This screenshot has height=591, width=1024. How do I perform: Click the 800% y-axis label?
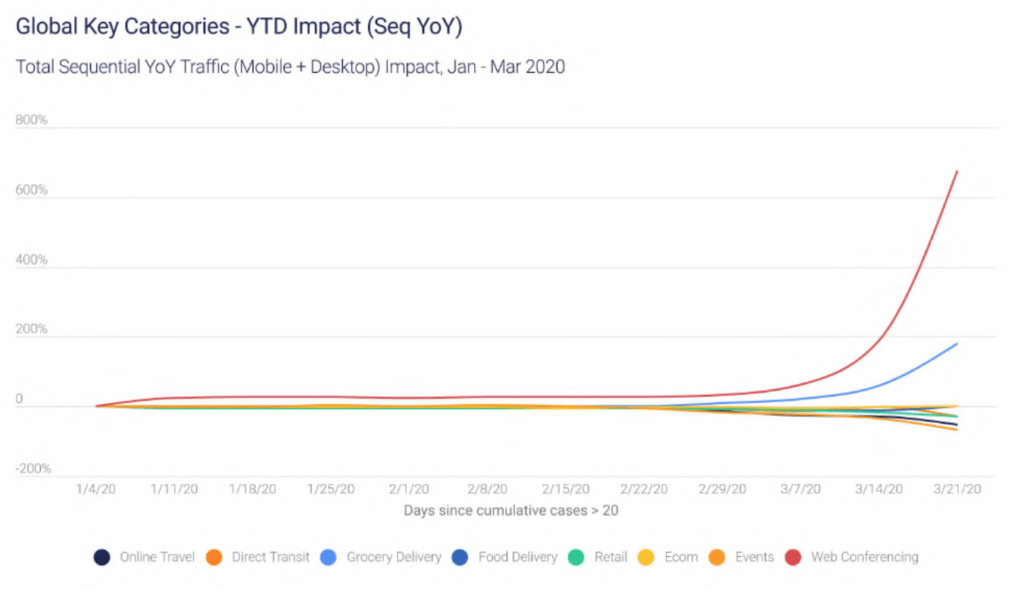32,121
